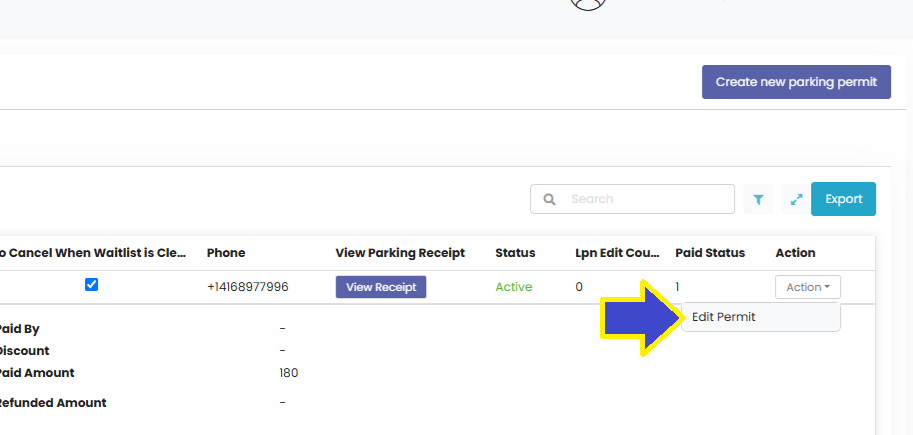Sort by the Status column header
This screenshot has width=913, height=435.
[x=515, y=253]
